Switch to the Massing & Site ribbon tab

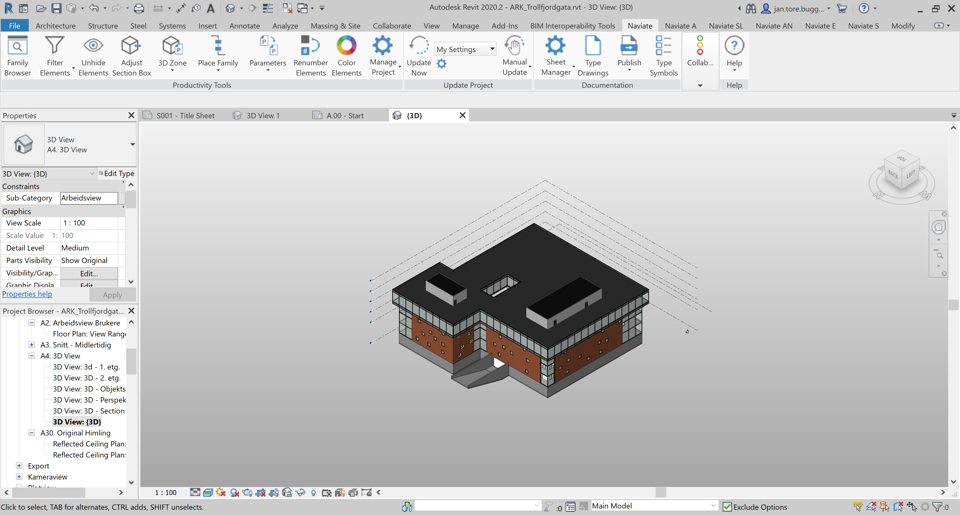(x=335, y=26)
